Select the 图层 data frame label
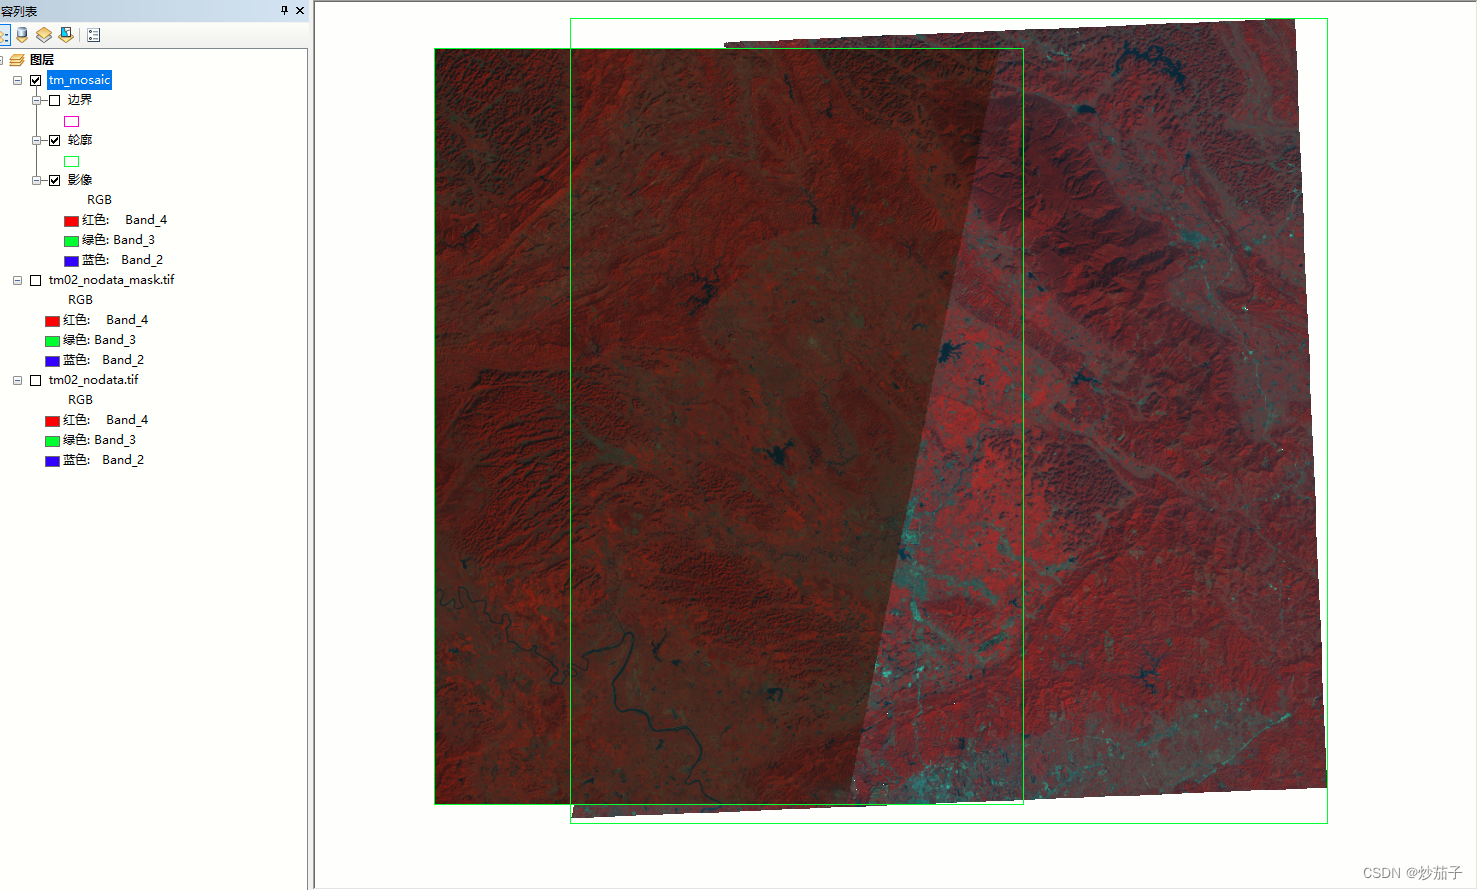This screenshot has height=890, width=1478. (x=42, y=60)
